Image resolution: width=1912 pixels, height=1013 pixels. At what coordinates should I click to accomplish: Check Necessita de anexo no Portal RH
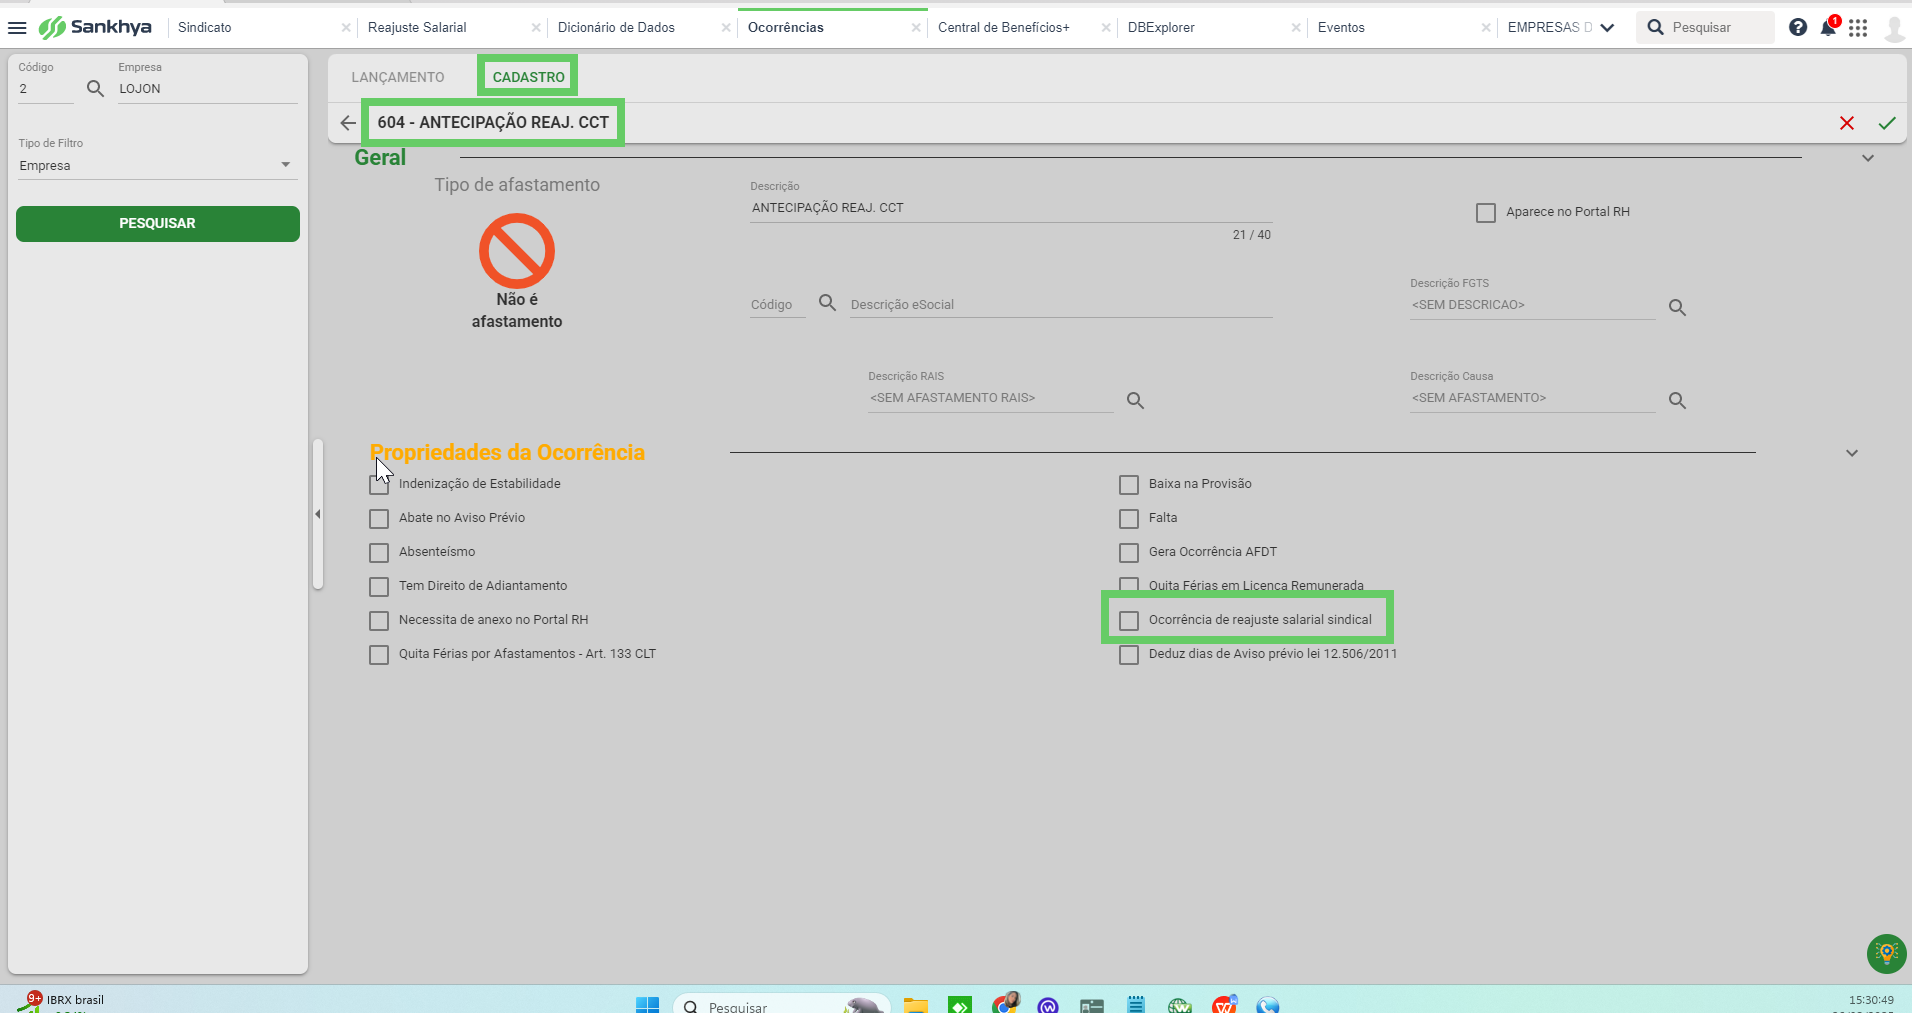pyautogui.click(x=379, y=621)
